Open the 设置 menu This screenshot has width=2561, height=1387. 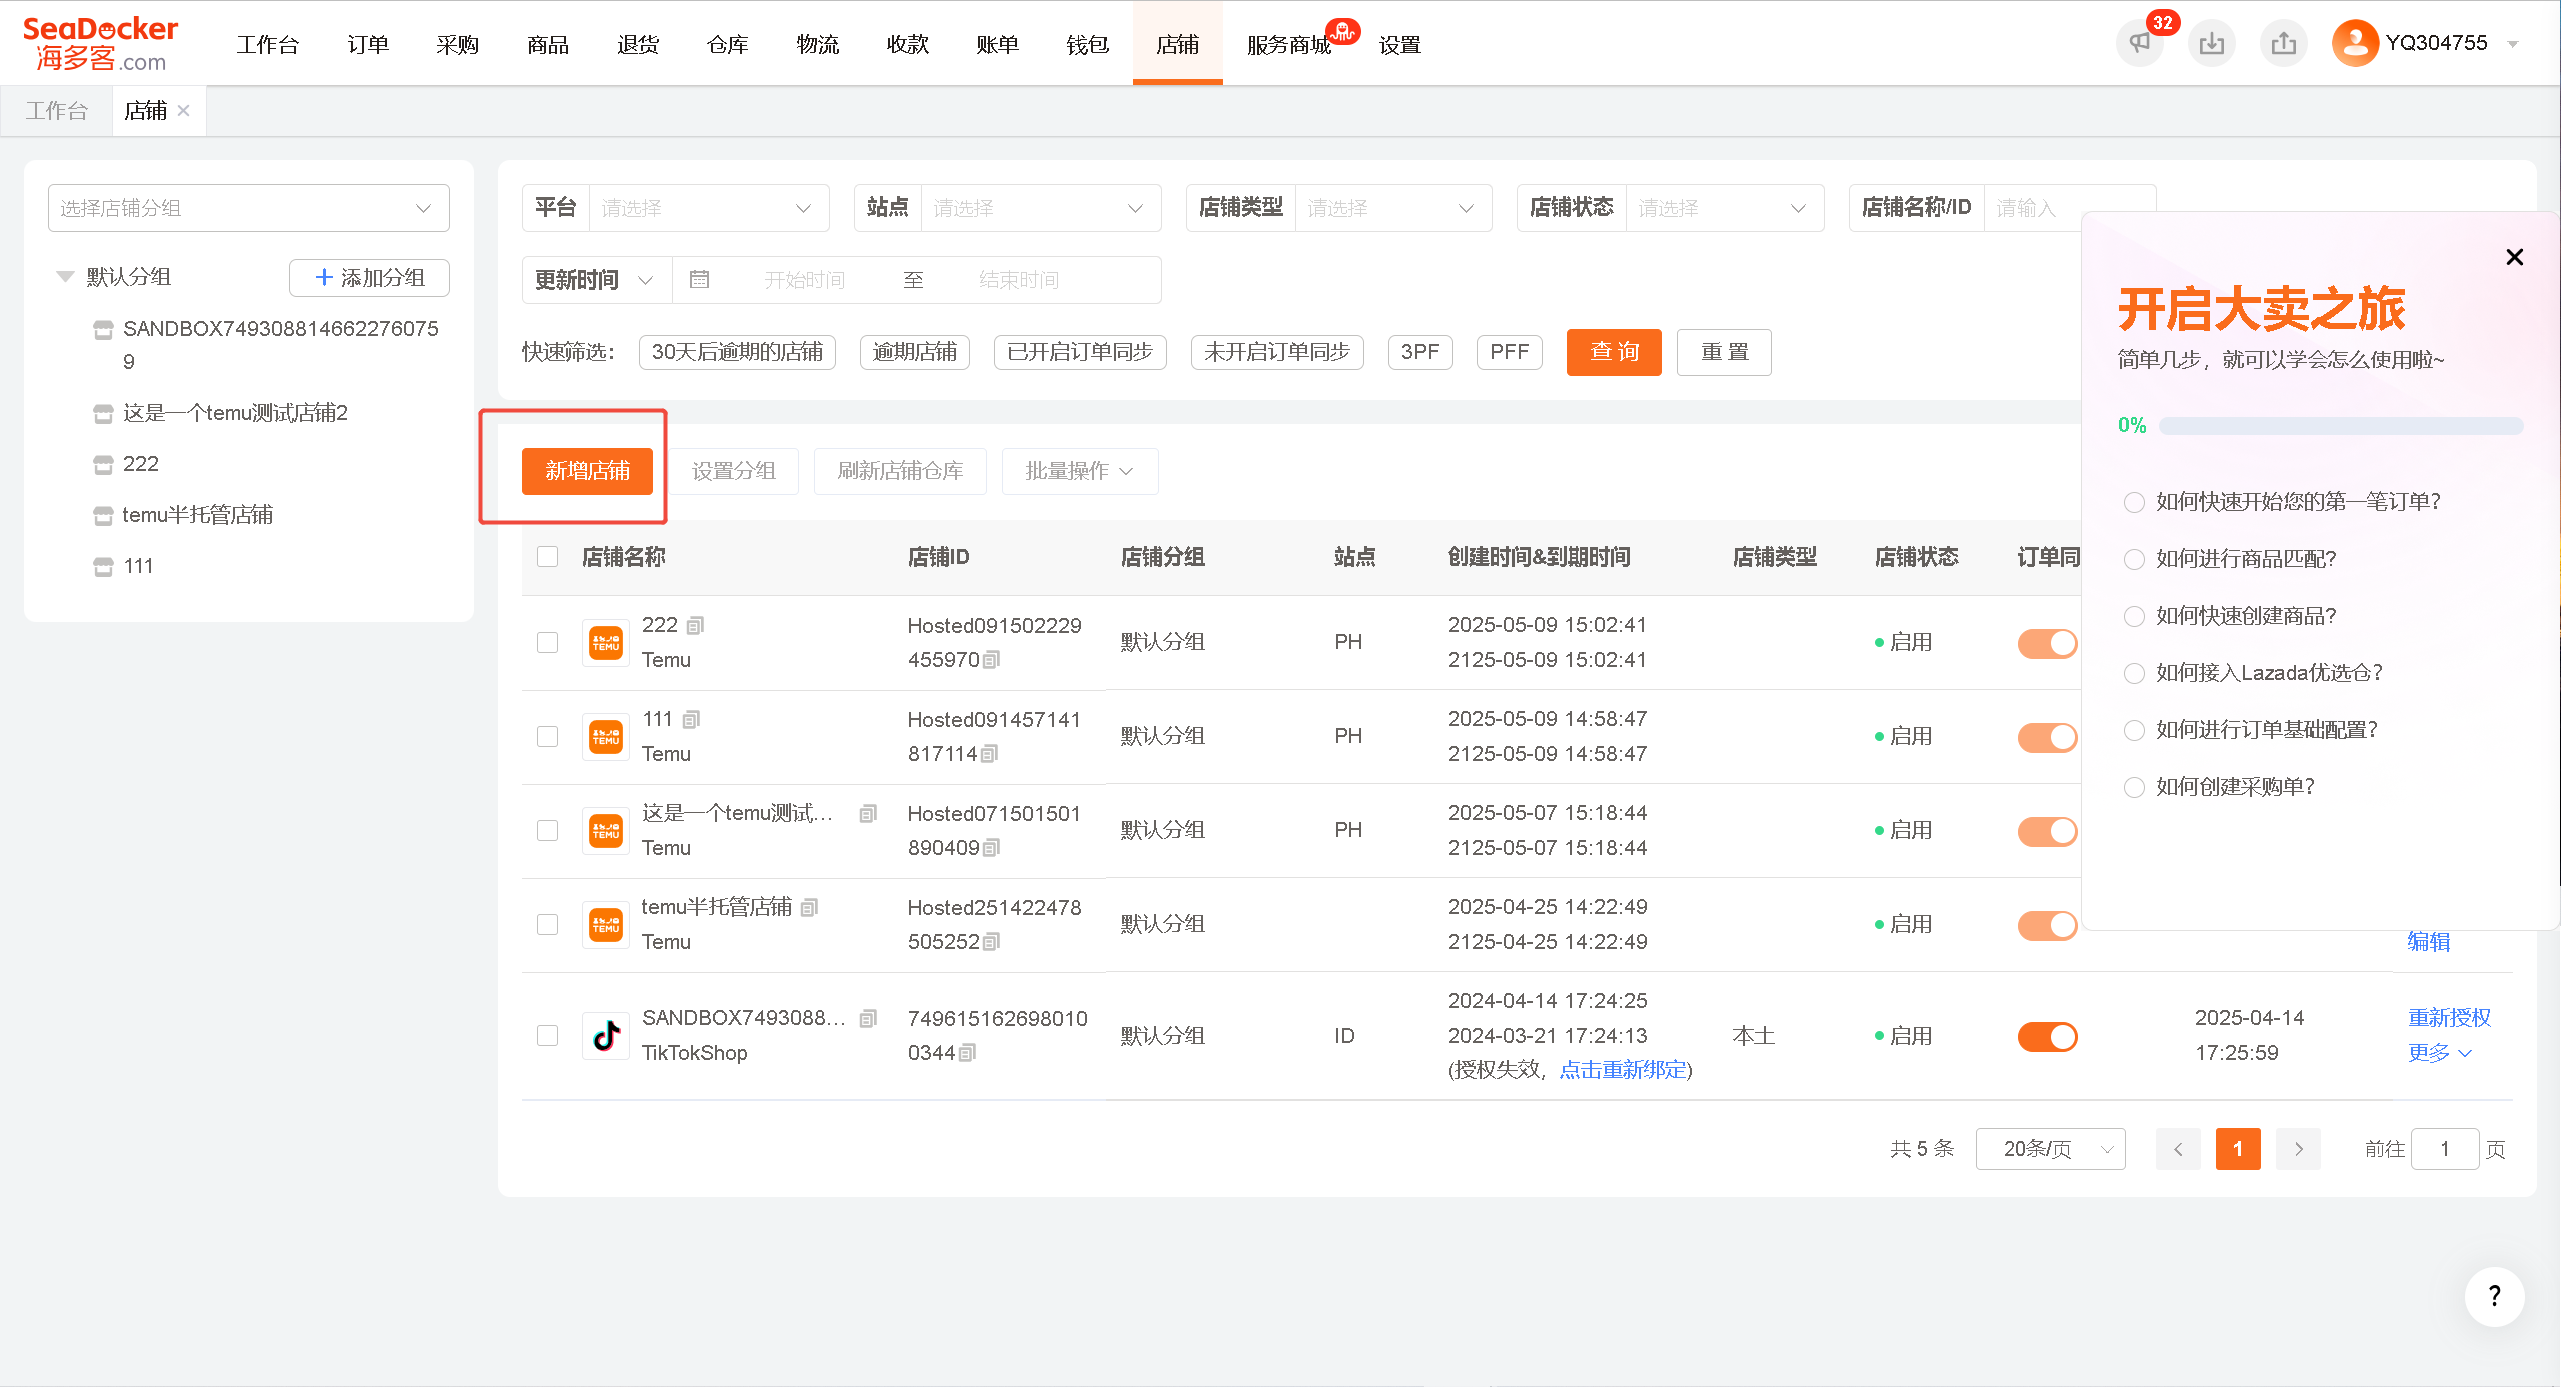point(1400,45)
